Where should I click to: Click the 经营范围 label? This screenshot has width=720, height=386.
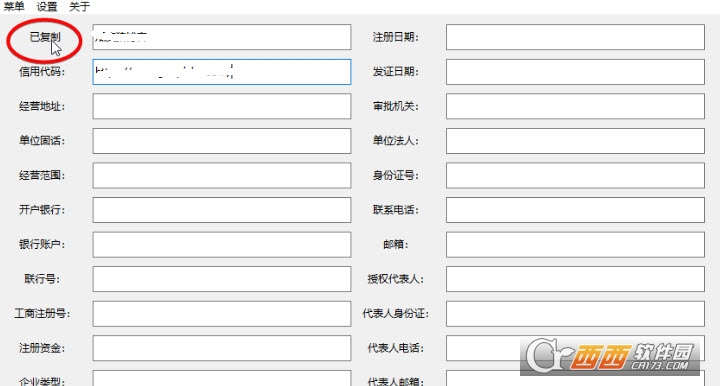click(x=42, y=175)
